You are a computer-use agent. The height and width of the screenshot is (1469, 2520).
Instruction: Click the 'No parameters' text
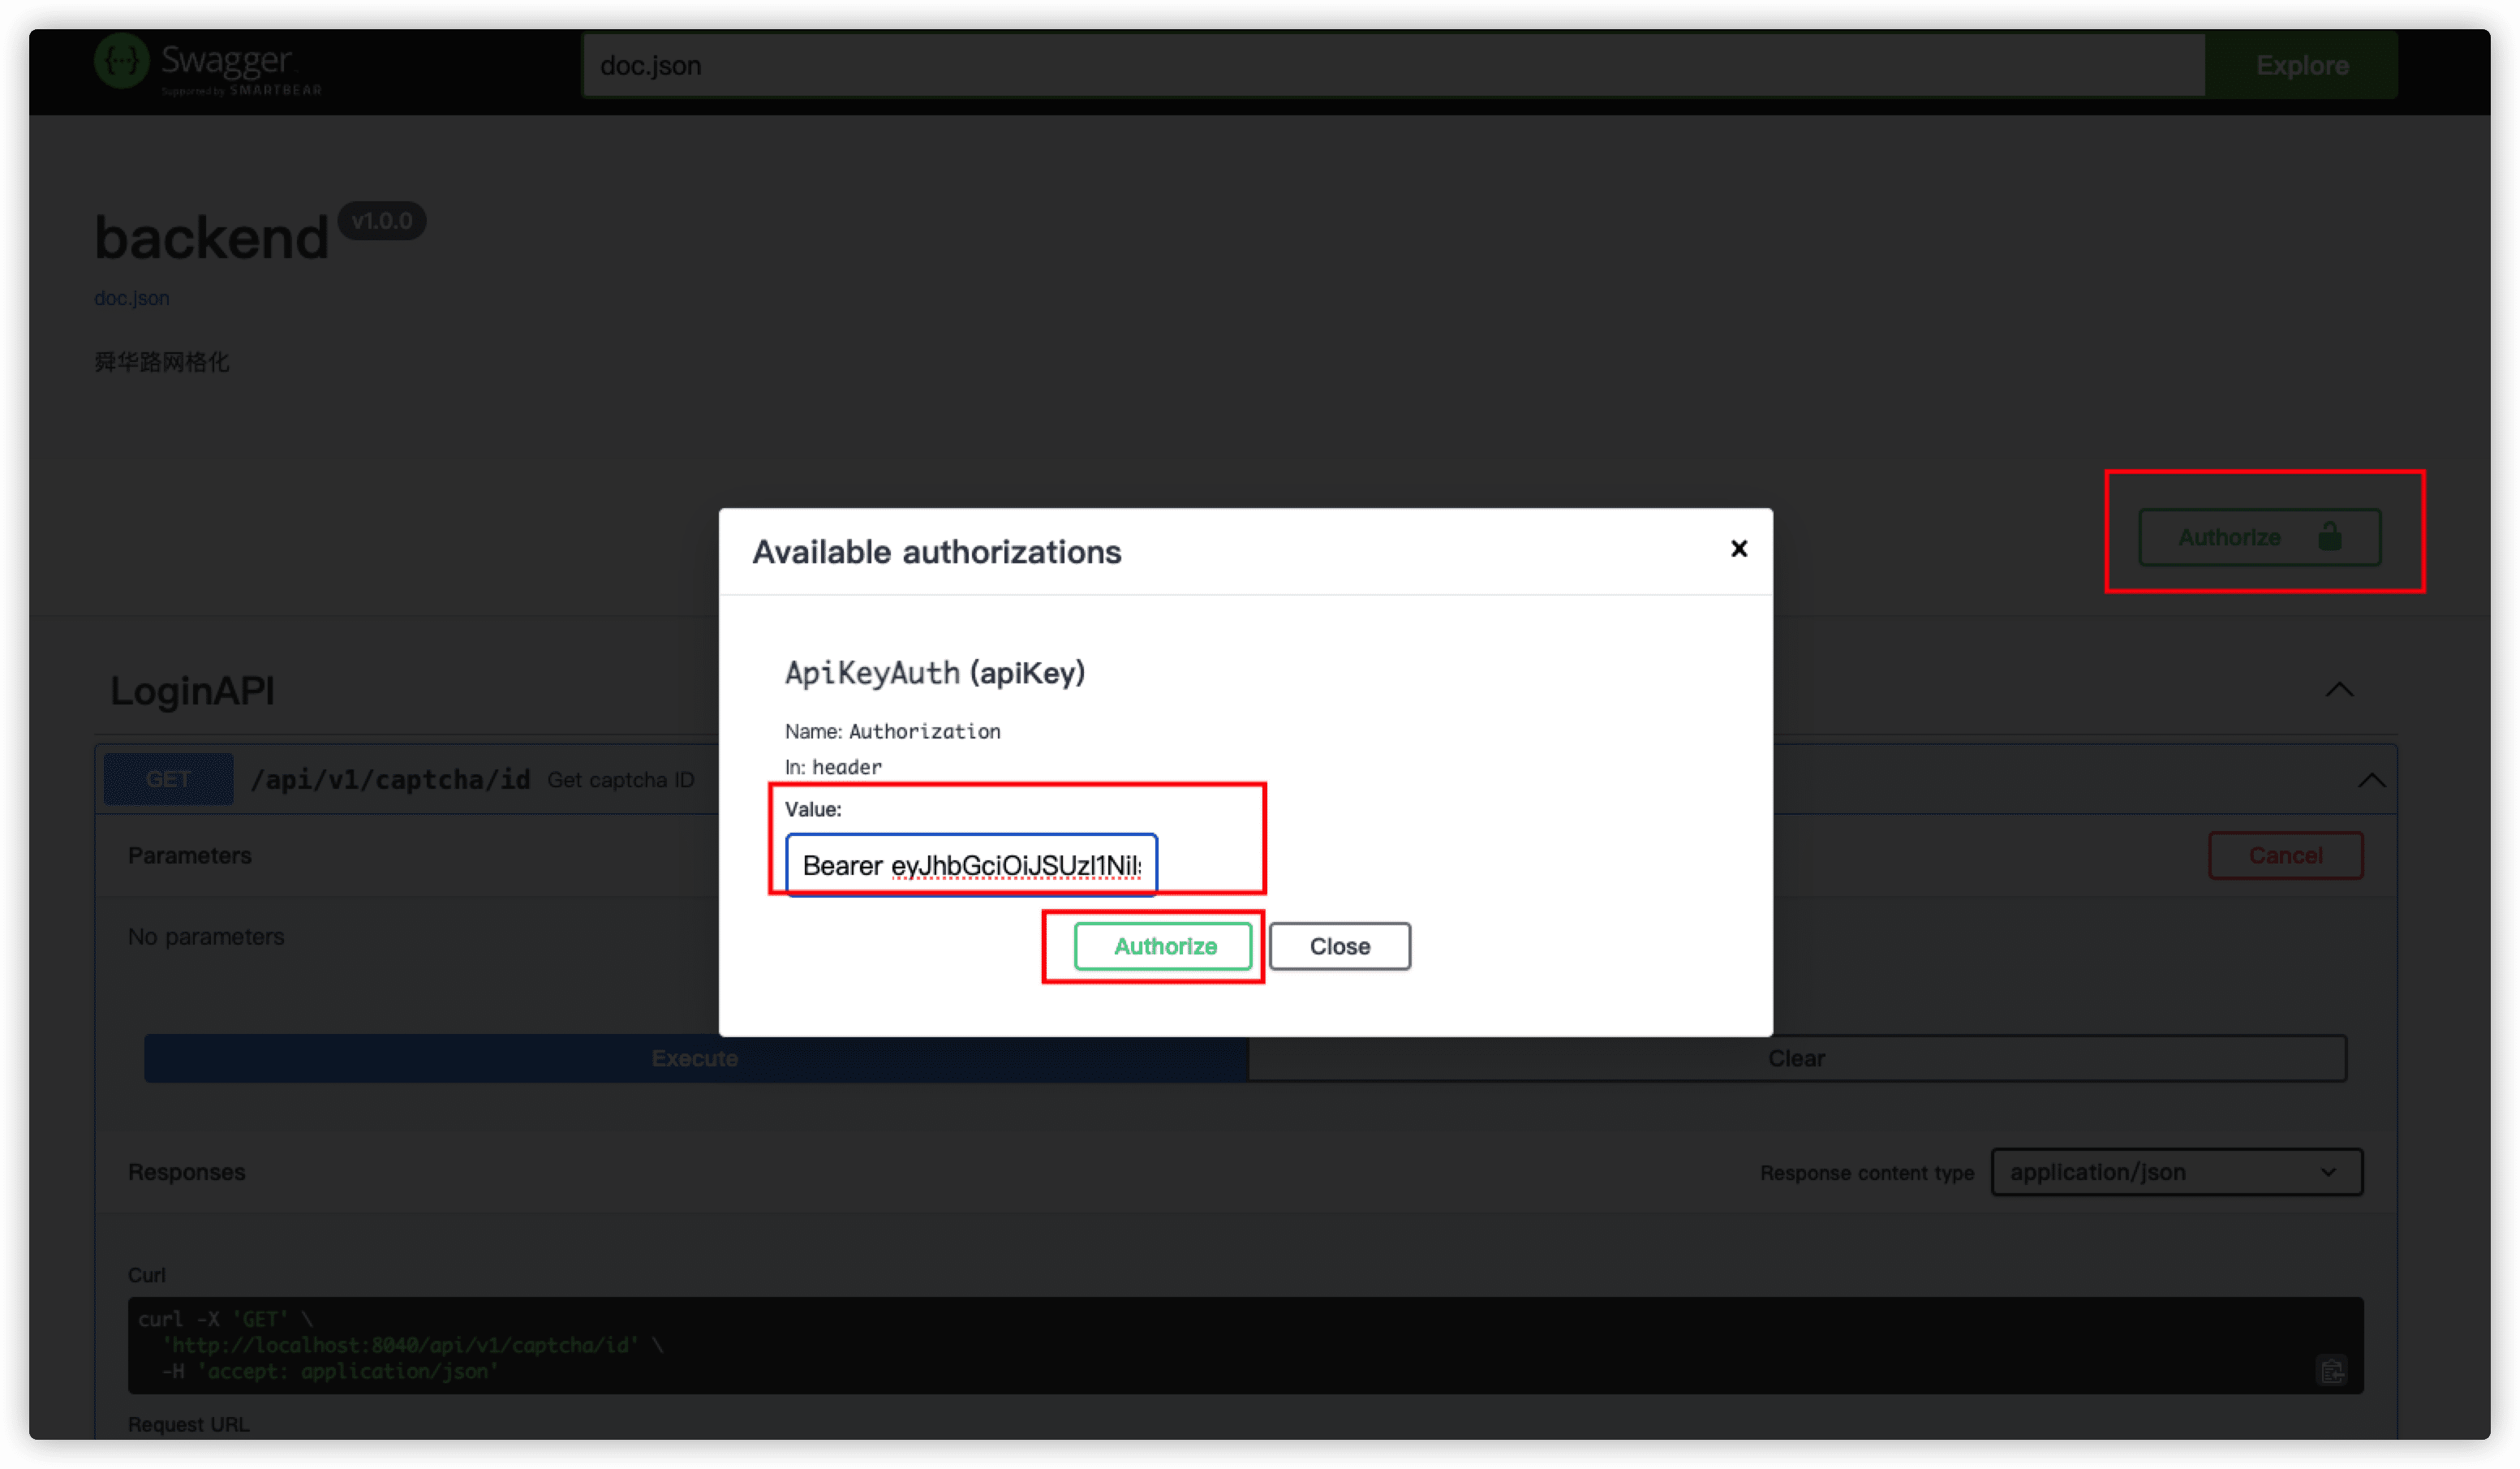[x=206, y=937]
